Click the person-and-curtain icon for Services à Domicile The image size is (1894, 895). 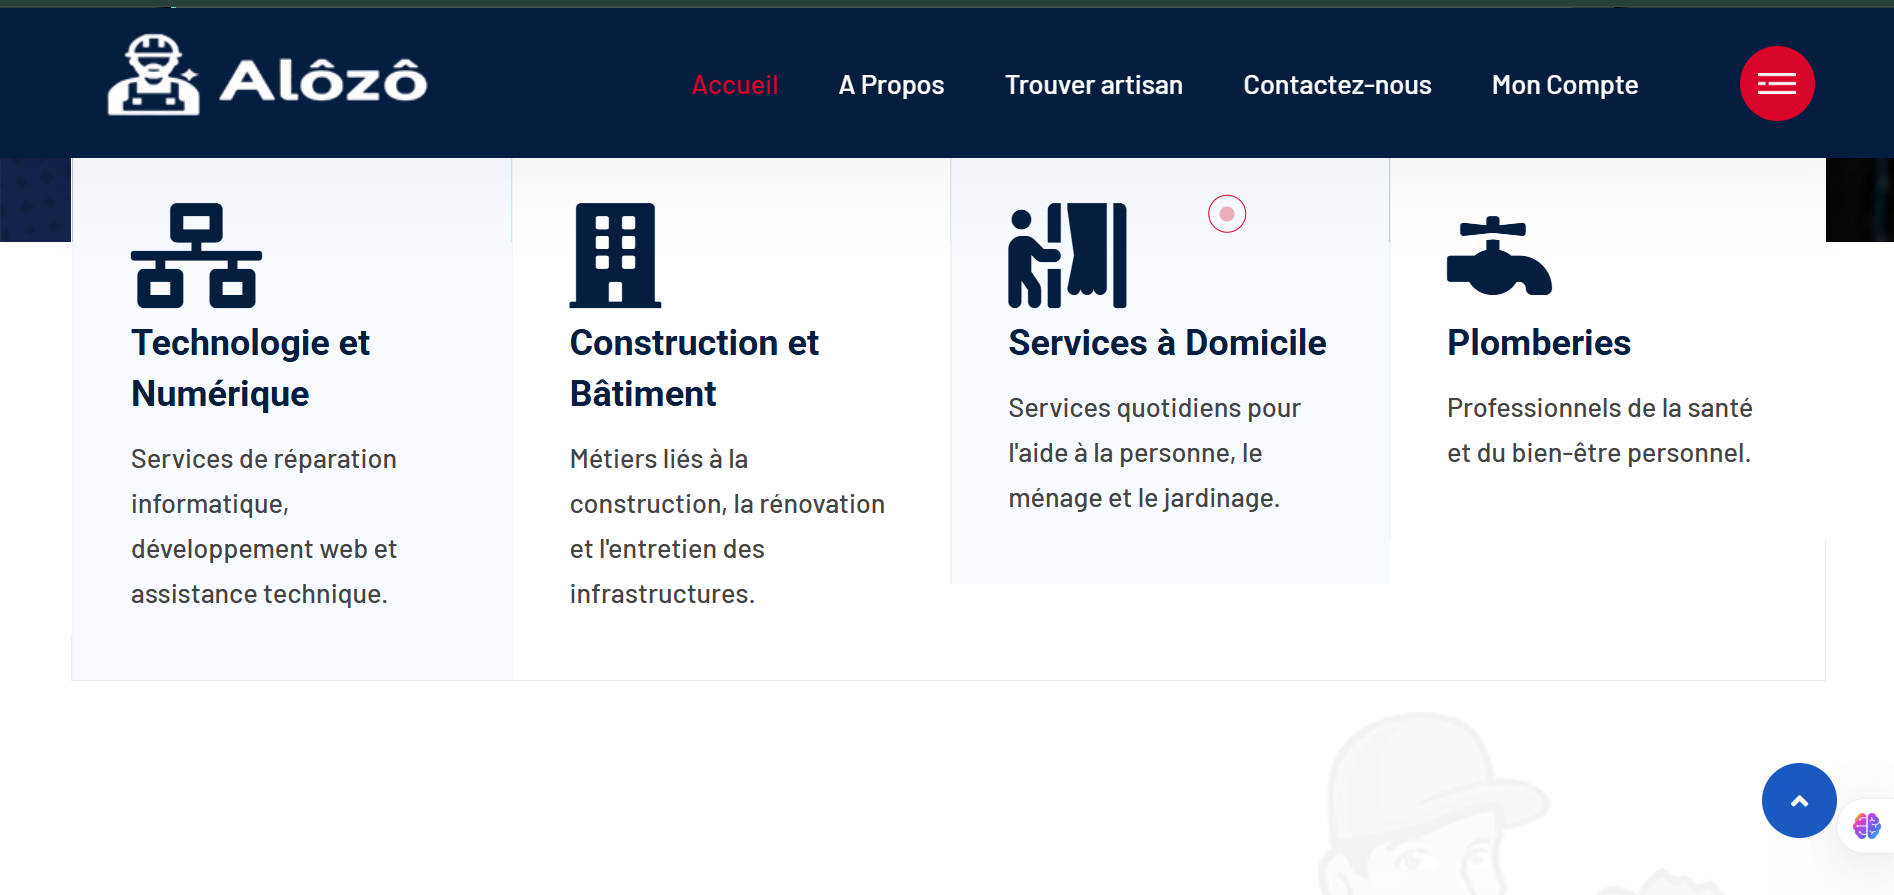click(x=1067, y=255)
